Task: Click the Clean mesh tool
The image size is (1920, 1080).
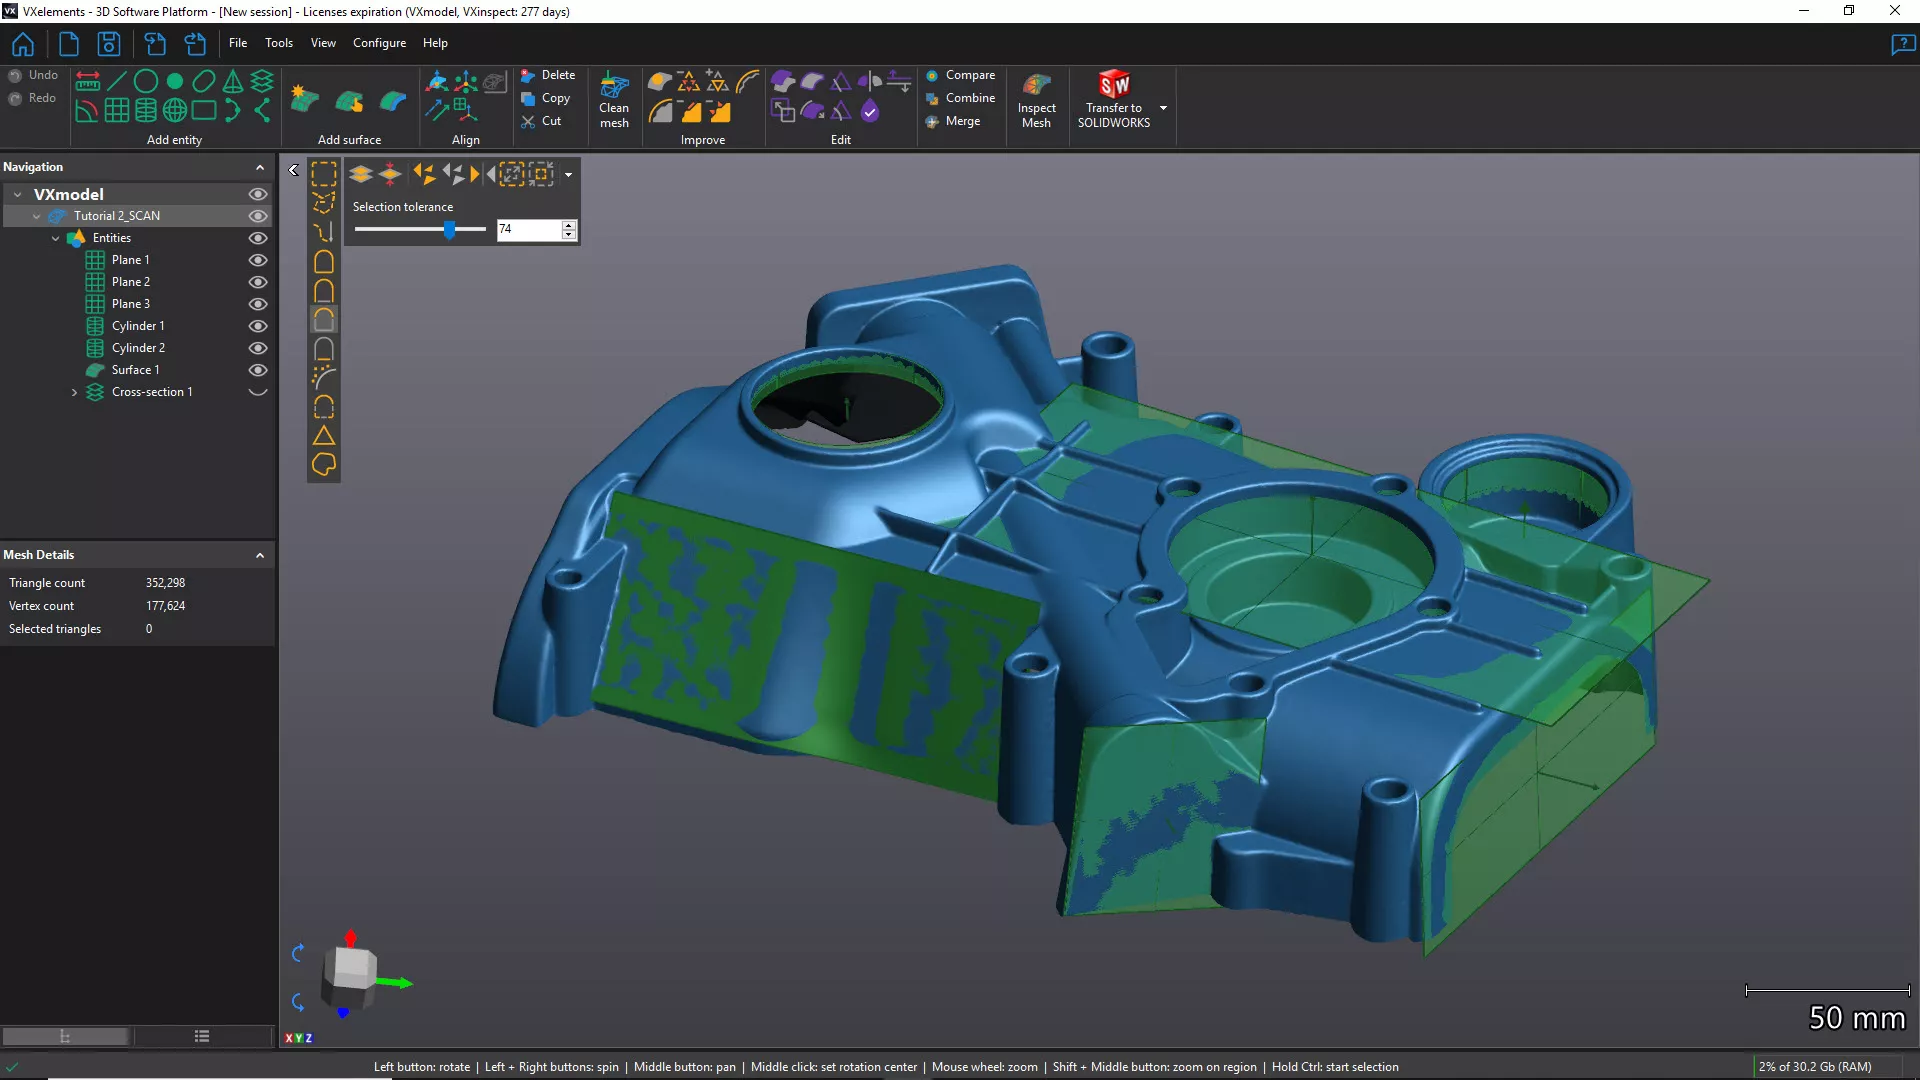Action: pyautogui.click(x=614, y=100)
